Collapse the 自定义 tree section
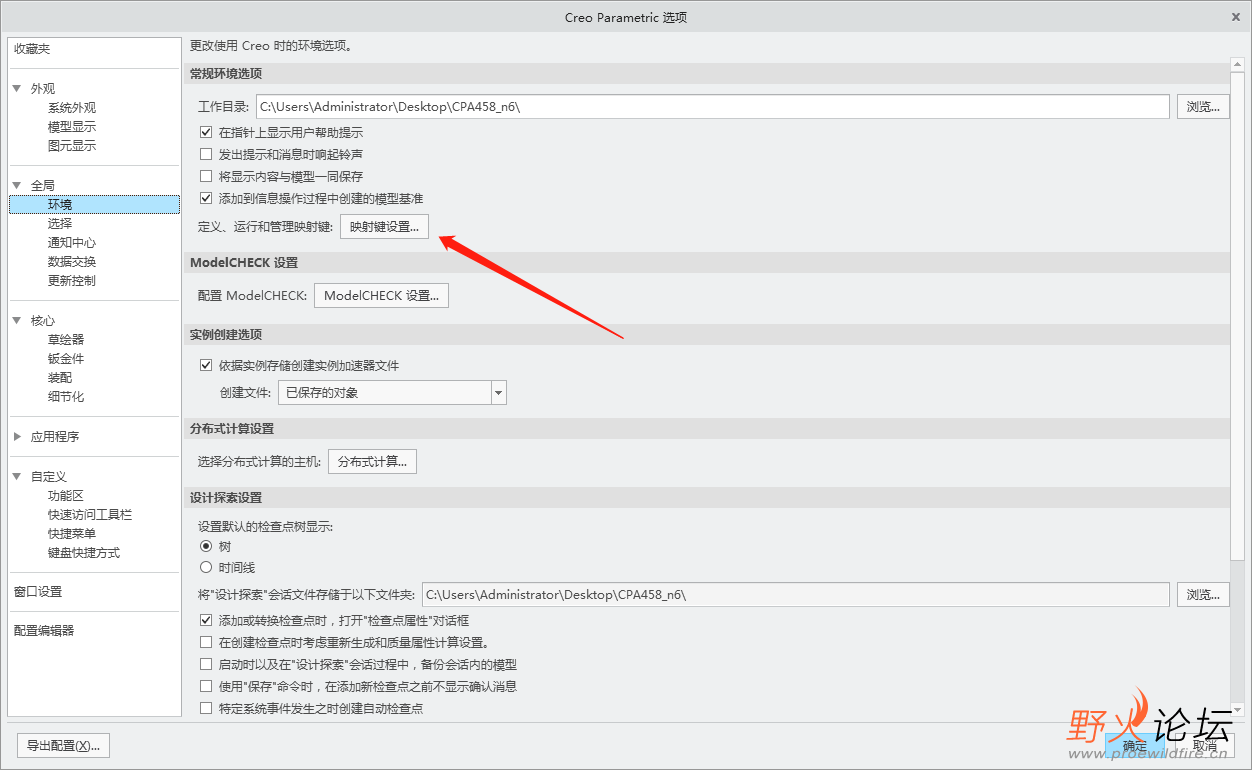Image resolution: width=1252 pixels, height=770 pixels. click(x=17, y=476)
